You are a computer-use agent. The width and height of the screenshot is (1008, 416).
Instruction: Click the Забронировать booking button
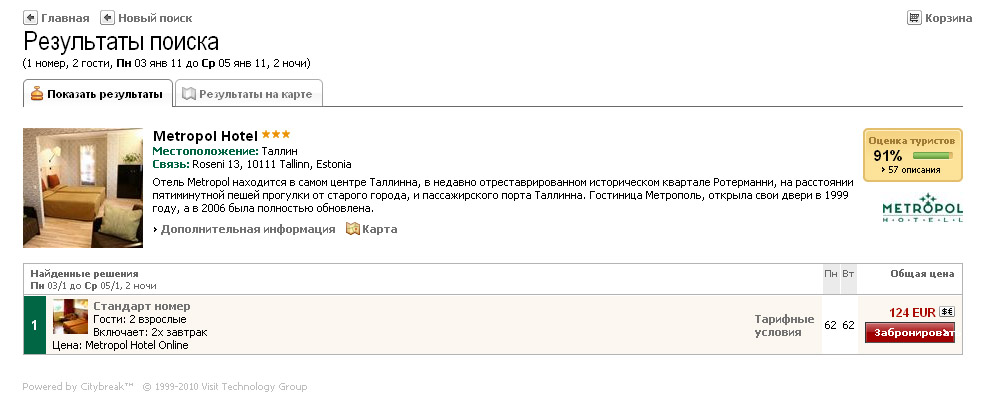(910, 332)
